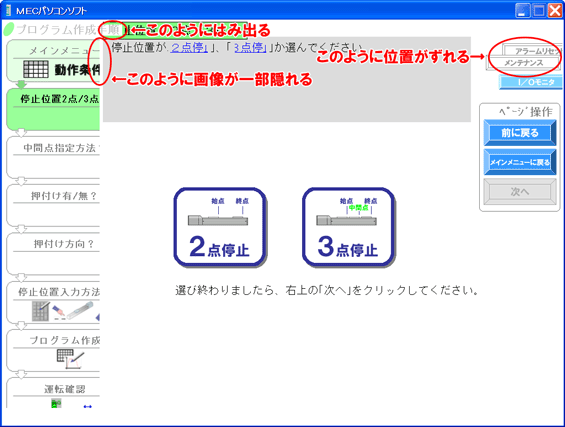Select the 押付け方向？ step
The height and width of the screenshot is (427, 565).
pyautogui.click(x=53, y=254)
